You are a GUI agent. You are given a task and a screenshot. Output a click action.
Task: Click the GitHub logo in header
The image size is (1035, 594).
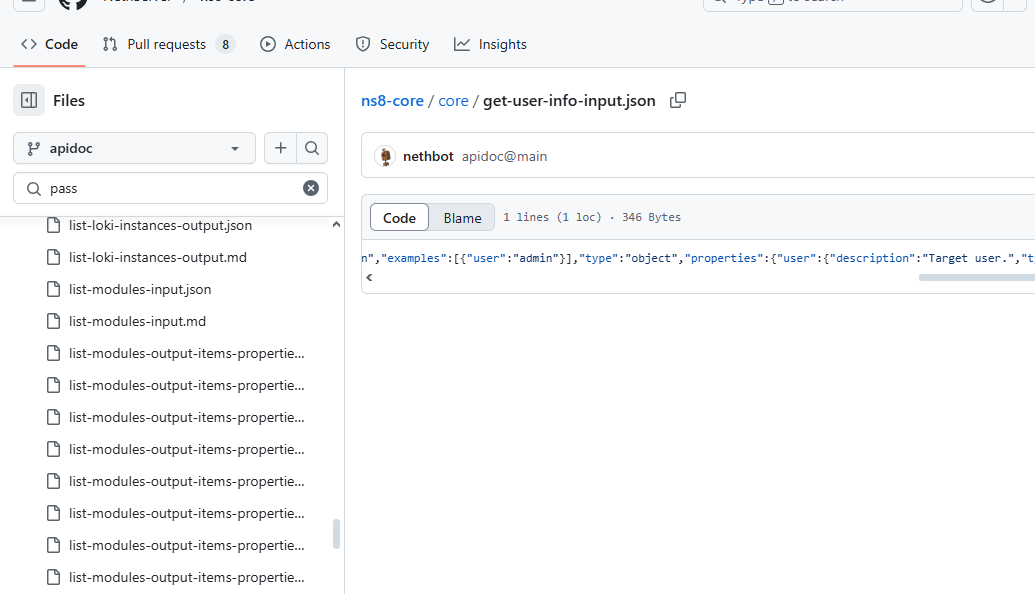tap(73, 3)
